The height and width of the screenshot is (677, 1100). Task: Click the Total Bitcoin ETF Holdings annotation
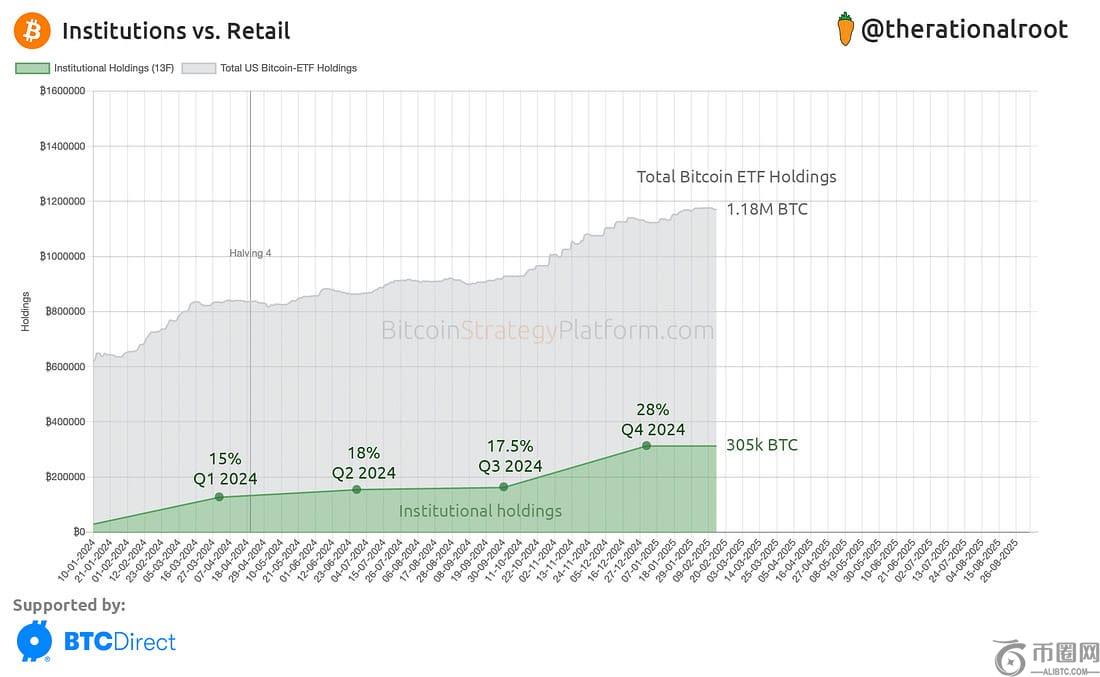click(x=736, y=177)
